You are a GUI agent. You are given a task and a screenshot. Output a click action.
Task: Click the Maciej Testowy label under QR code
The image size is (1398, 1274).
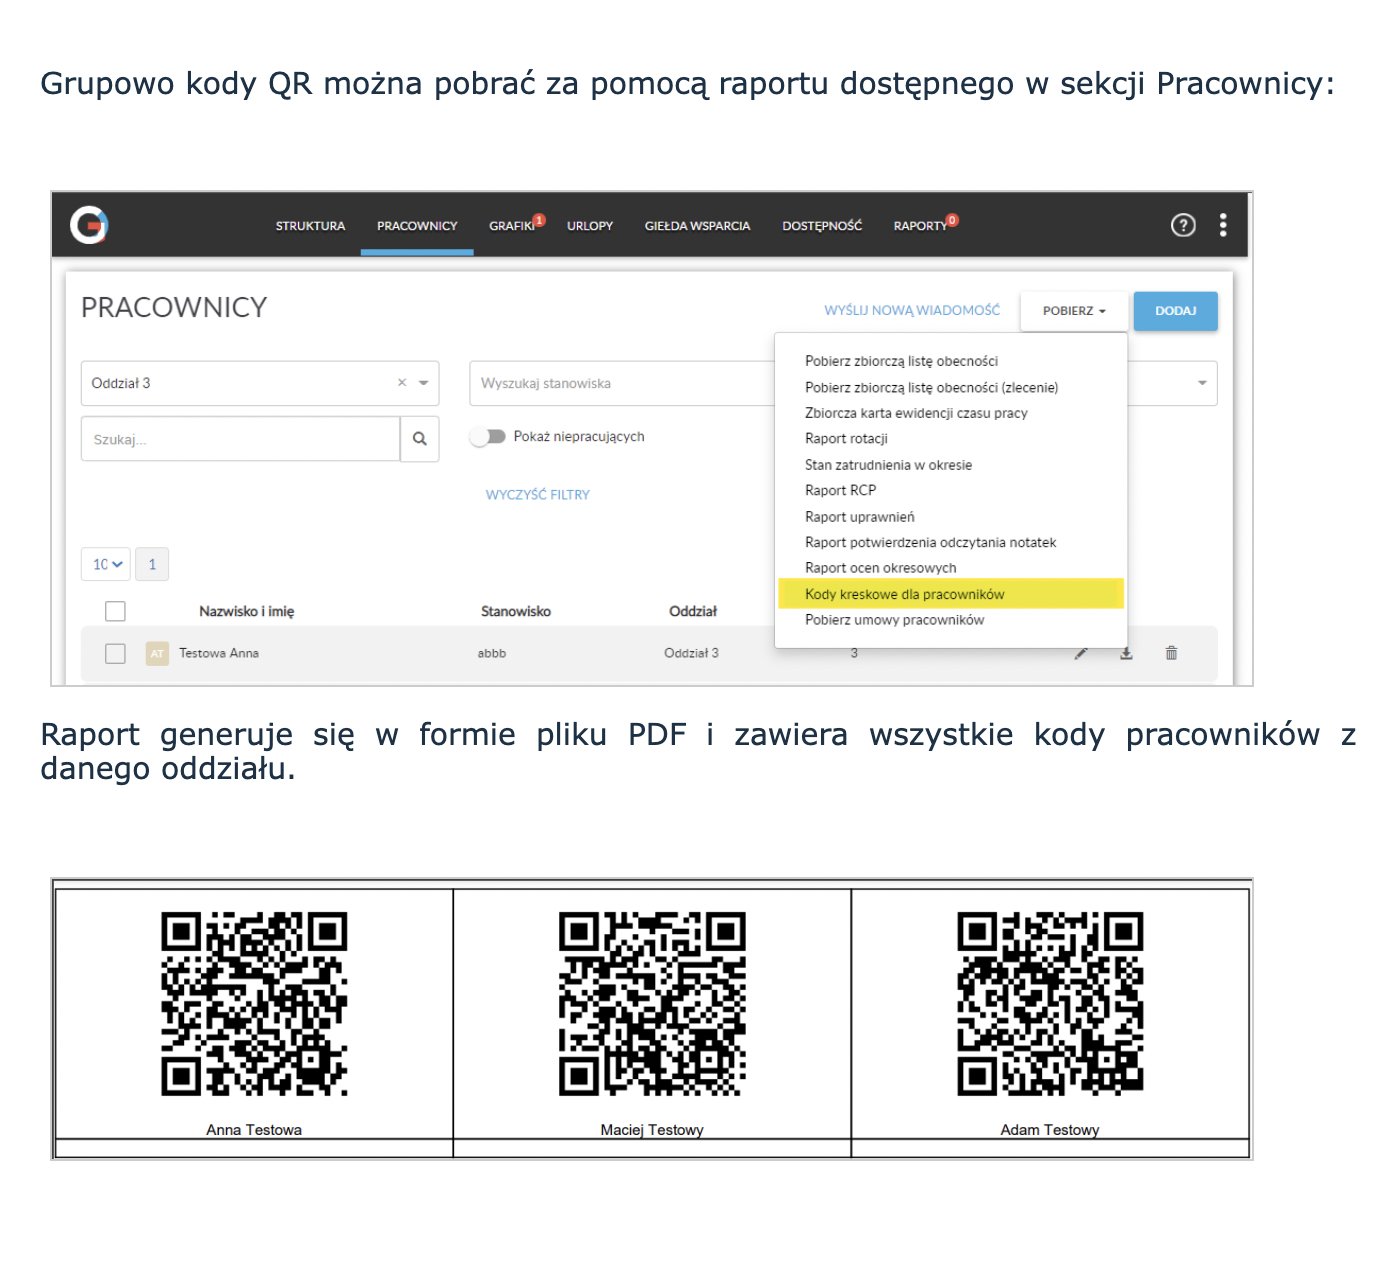652,1130
